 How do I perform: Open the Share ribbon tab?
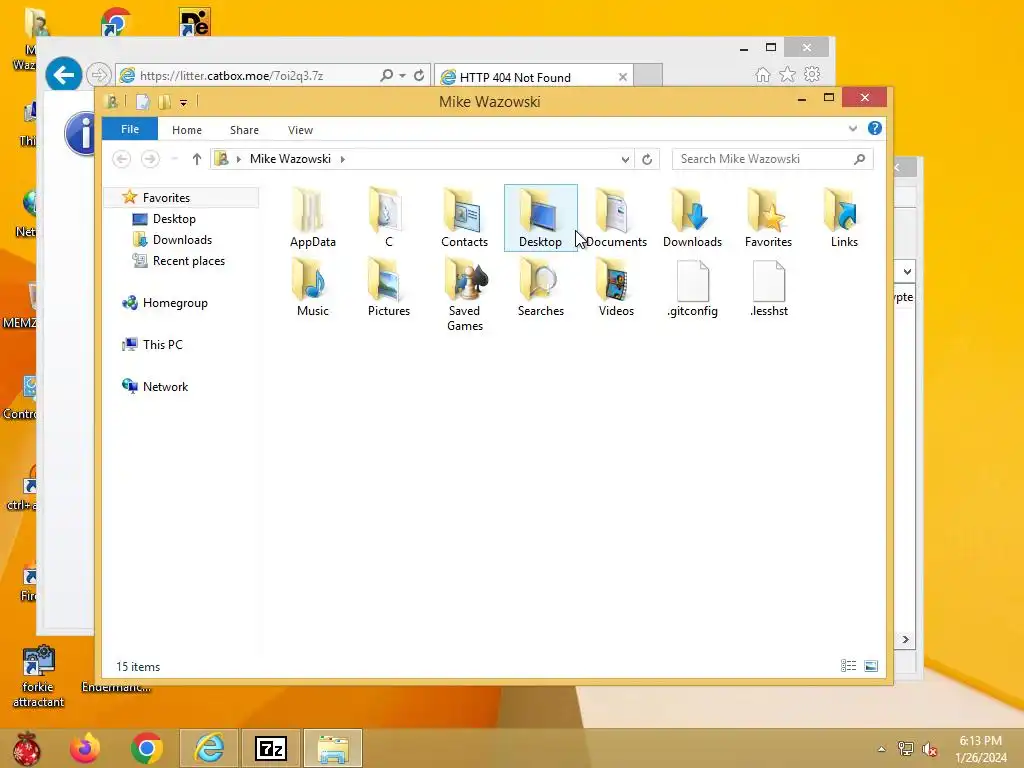click(244, 130)
